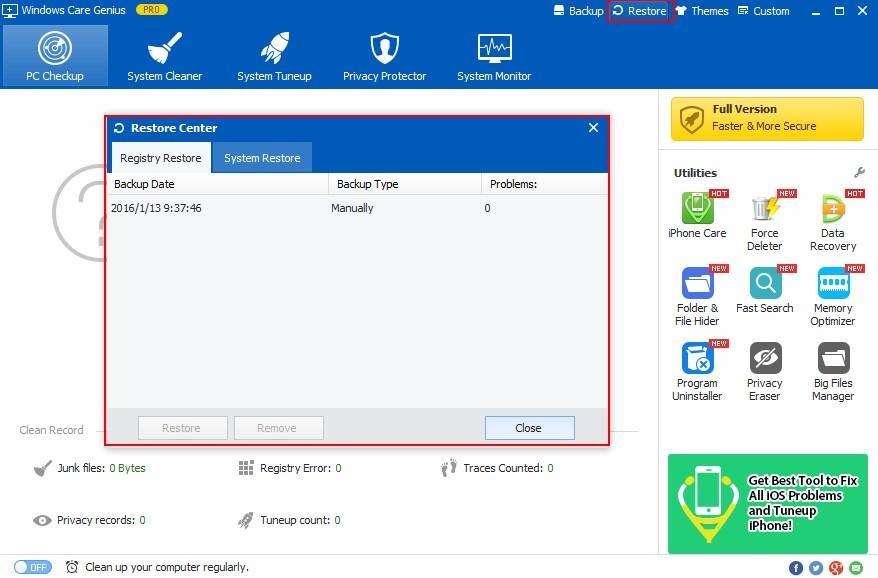Open System Monitor icon

[x=494, y=49]
